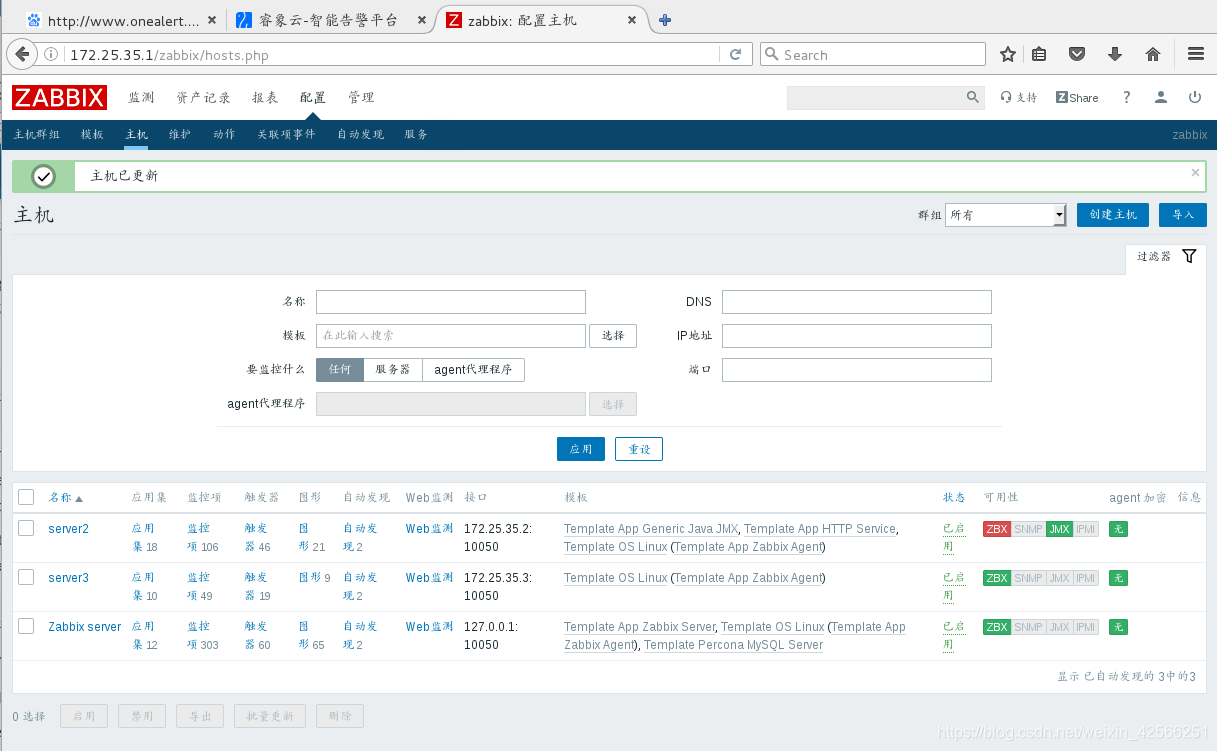This screenshot has width=1217, height=751.
Task: Close the 睿象云 browser tab
Action: point(423,20)
